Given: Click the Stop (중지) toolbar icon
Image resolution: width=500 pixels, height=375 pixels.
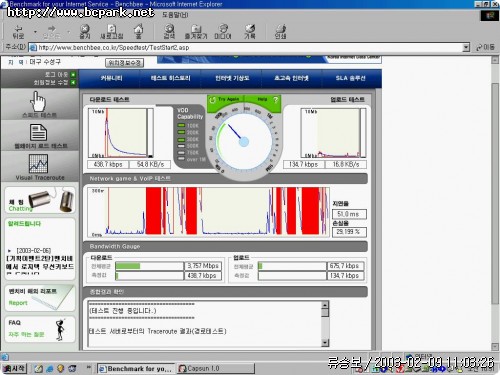Looking at the screenshot, I should click(85, 32).
